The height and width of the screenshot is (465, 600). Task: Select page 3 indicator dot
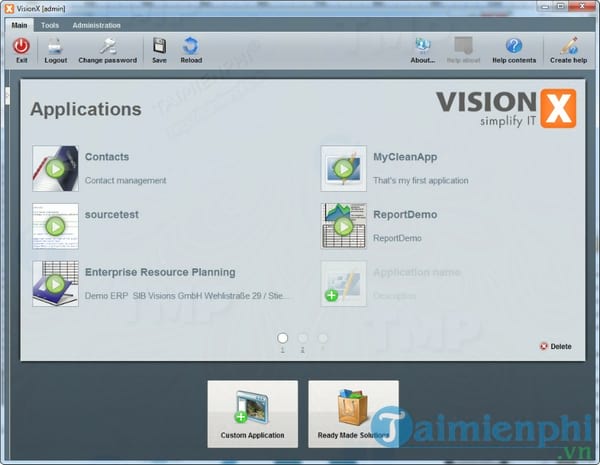323,338
